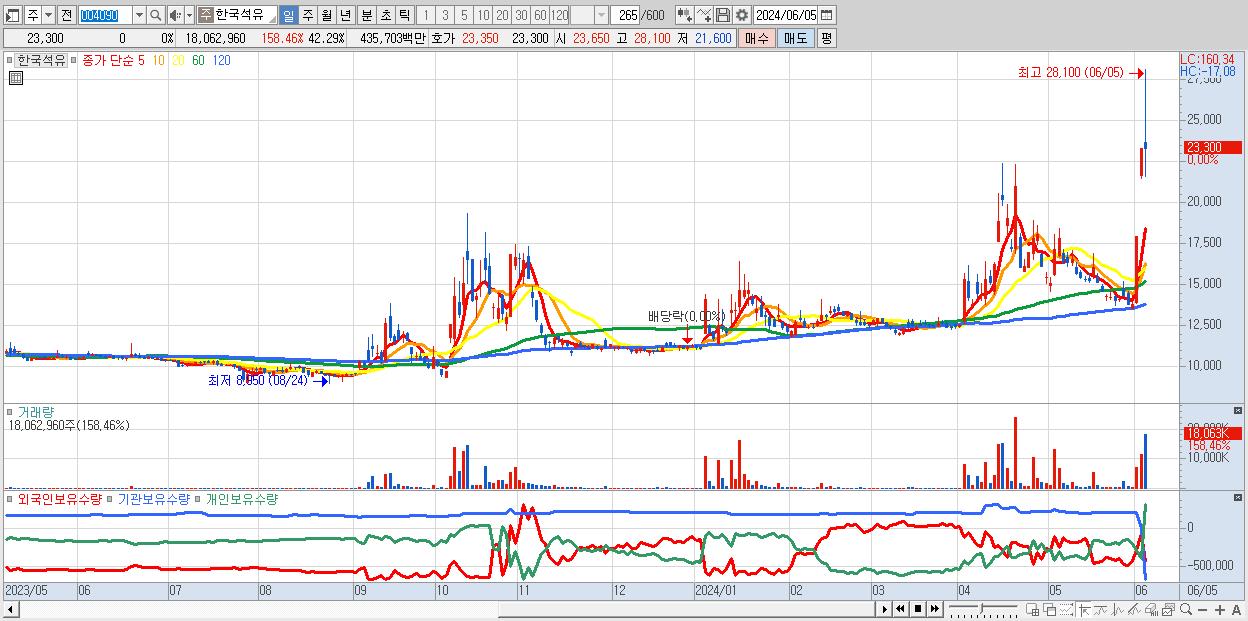The image size is (1248, 621).
Task: Choose interval 120 button
Action: coord(559,15)
